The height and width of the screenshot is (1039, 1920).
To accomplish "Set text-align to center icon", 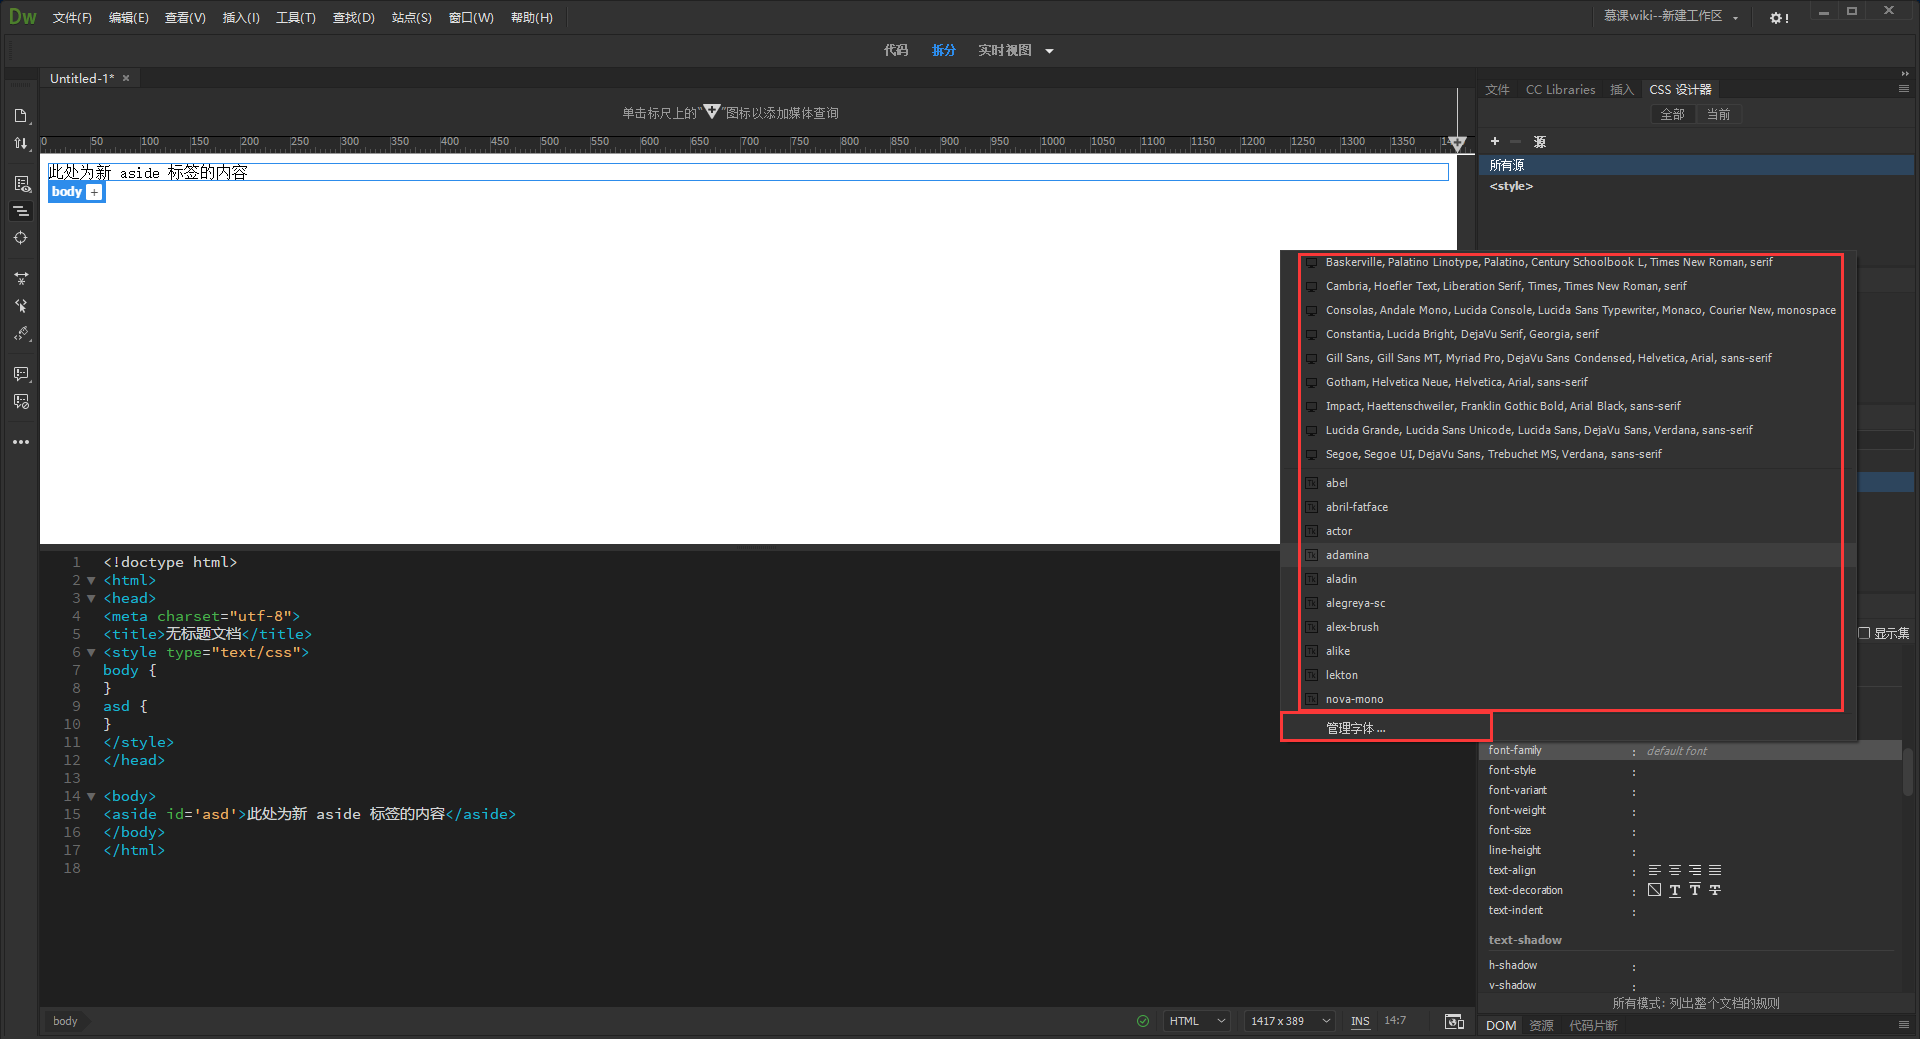I will [1675, 870].
